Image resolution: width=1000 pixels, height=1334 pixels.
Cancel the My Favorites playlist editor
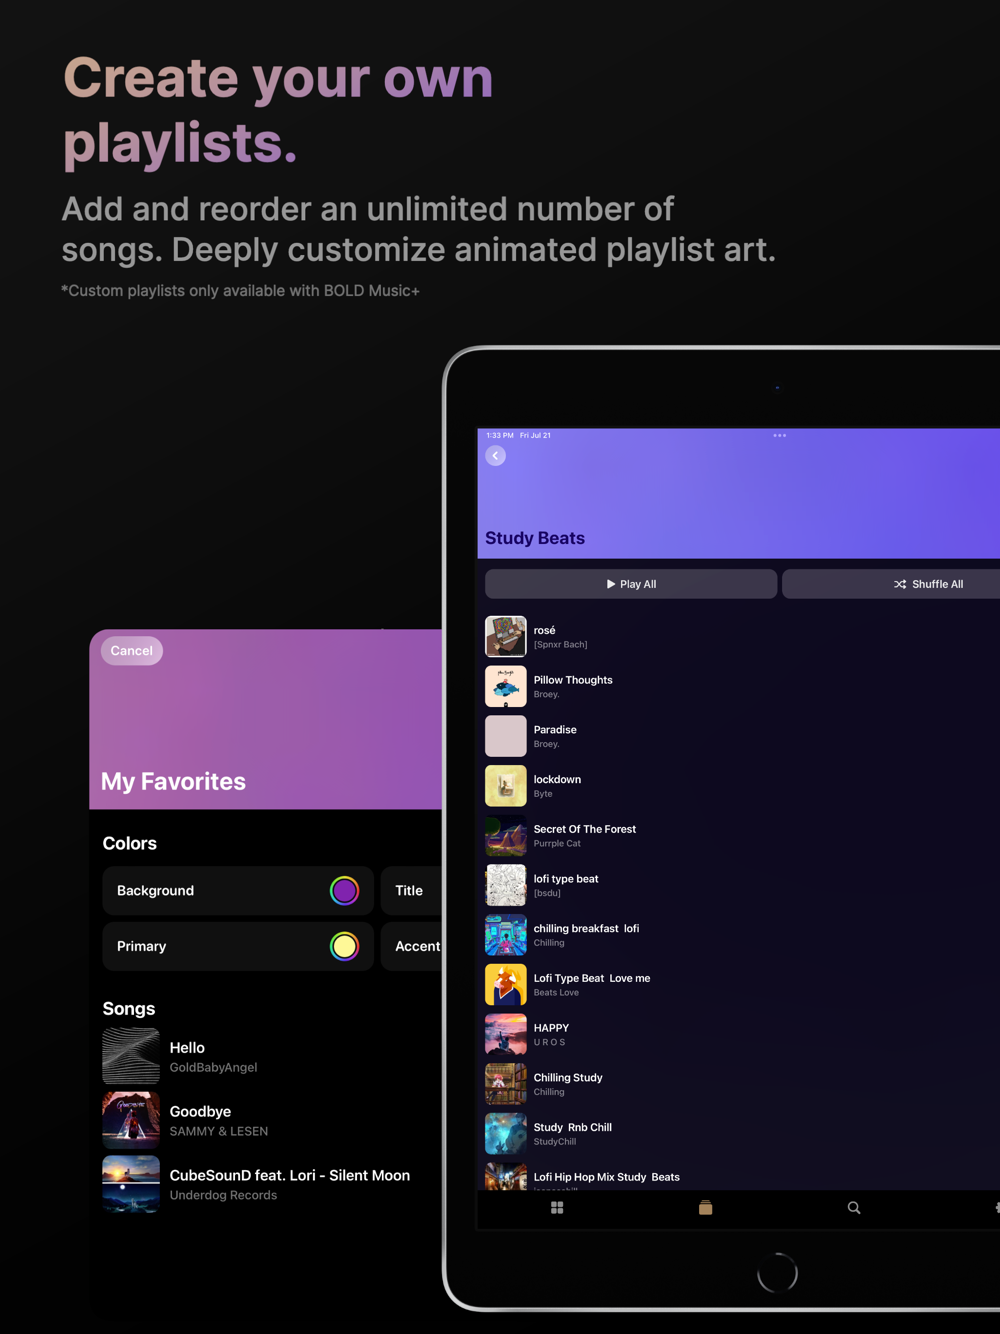coord(132,651)
